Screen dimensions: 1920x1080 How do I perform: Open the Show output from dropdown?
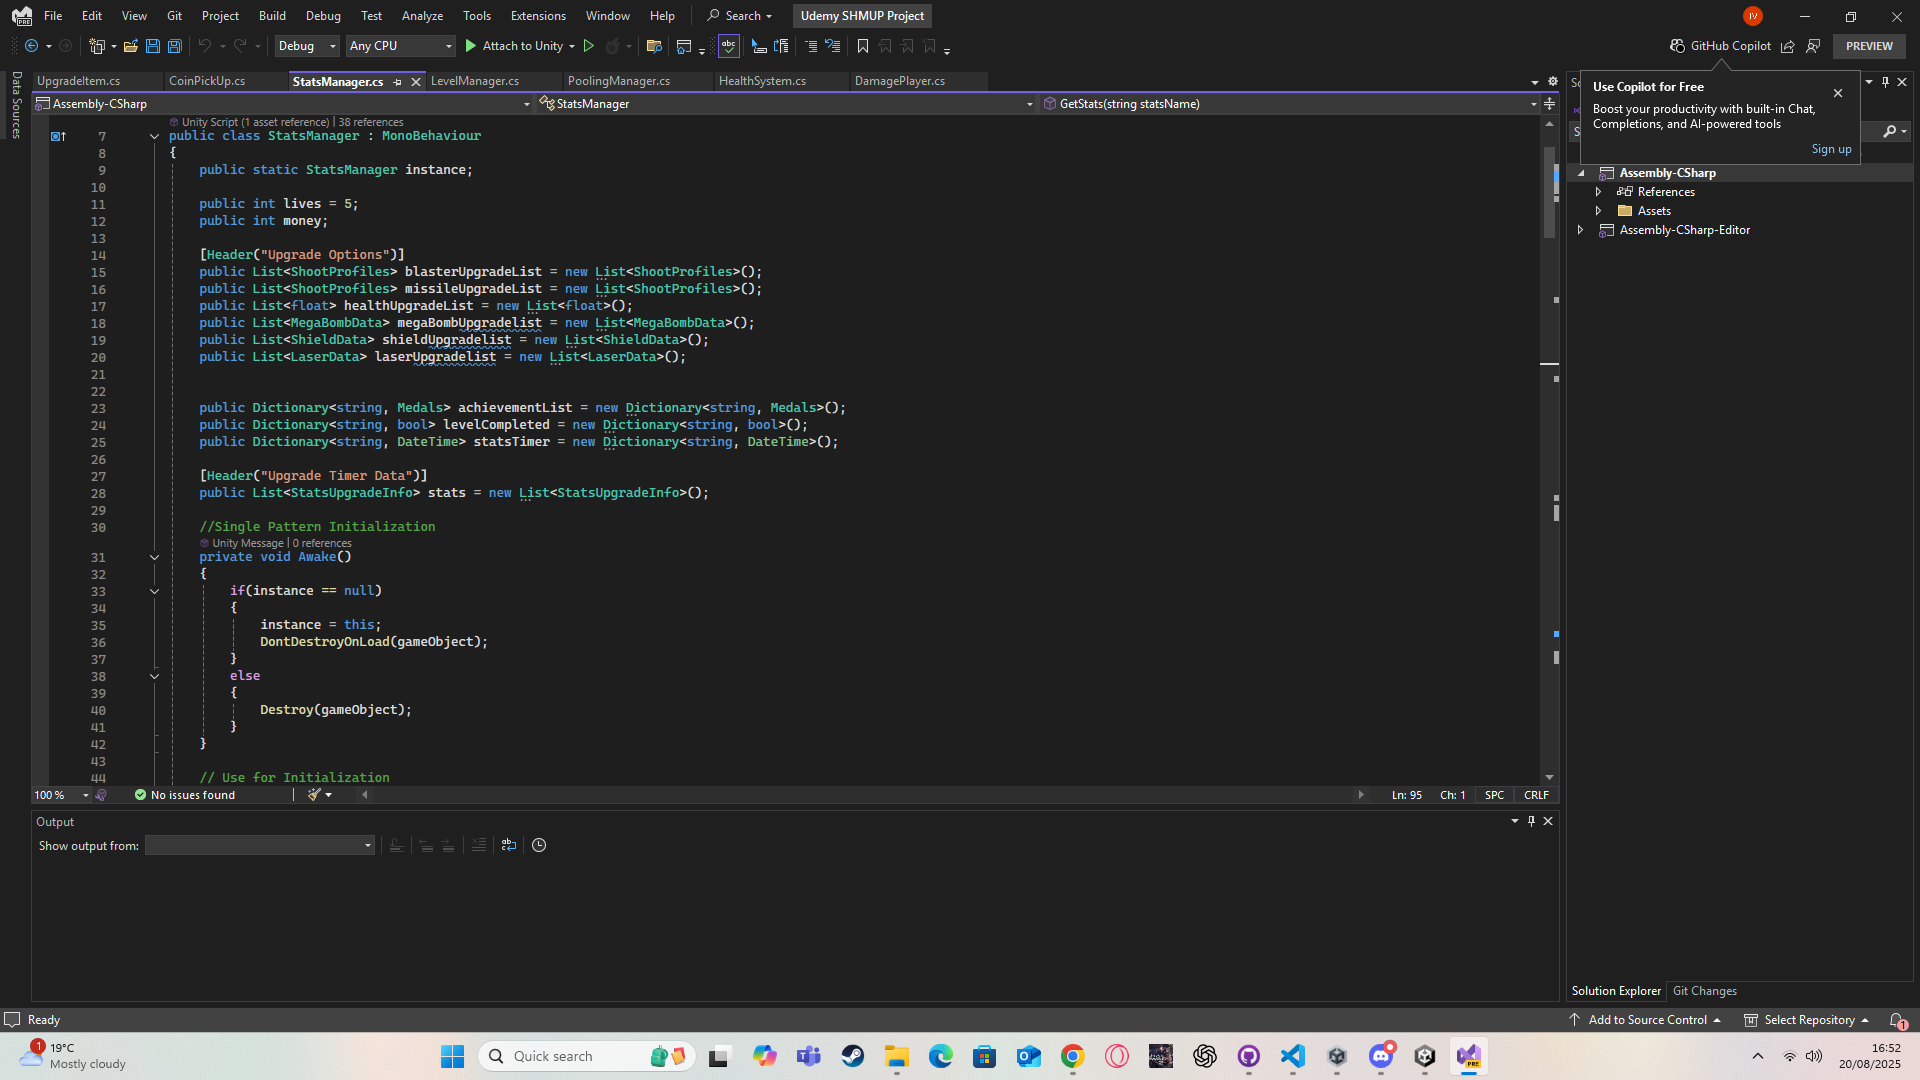click(x=260, y=846)
